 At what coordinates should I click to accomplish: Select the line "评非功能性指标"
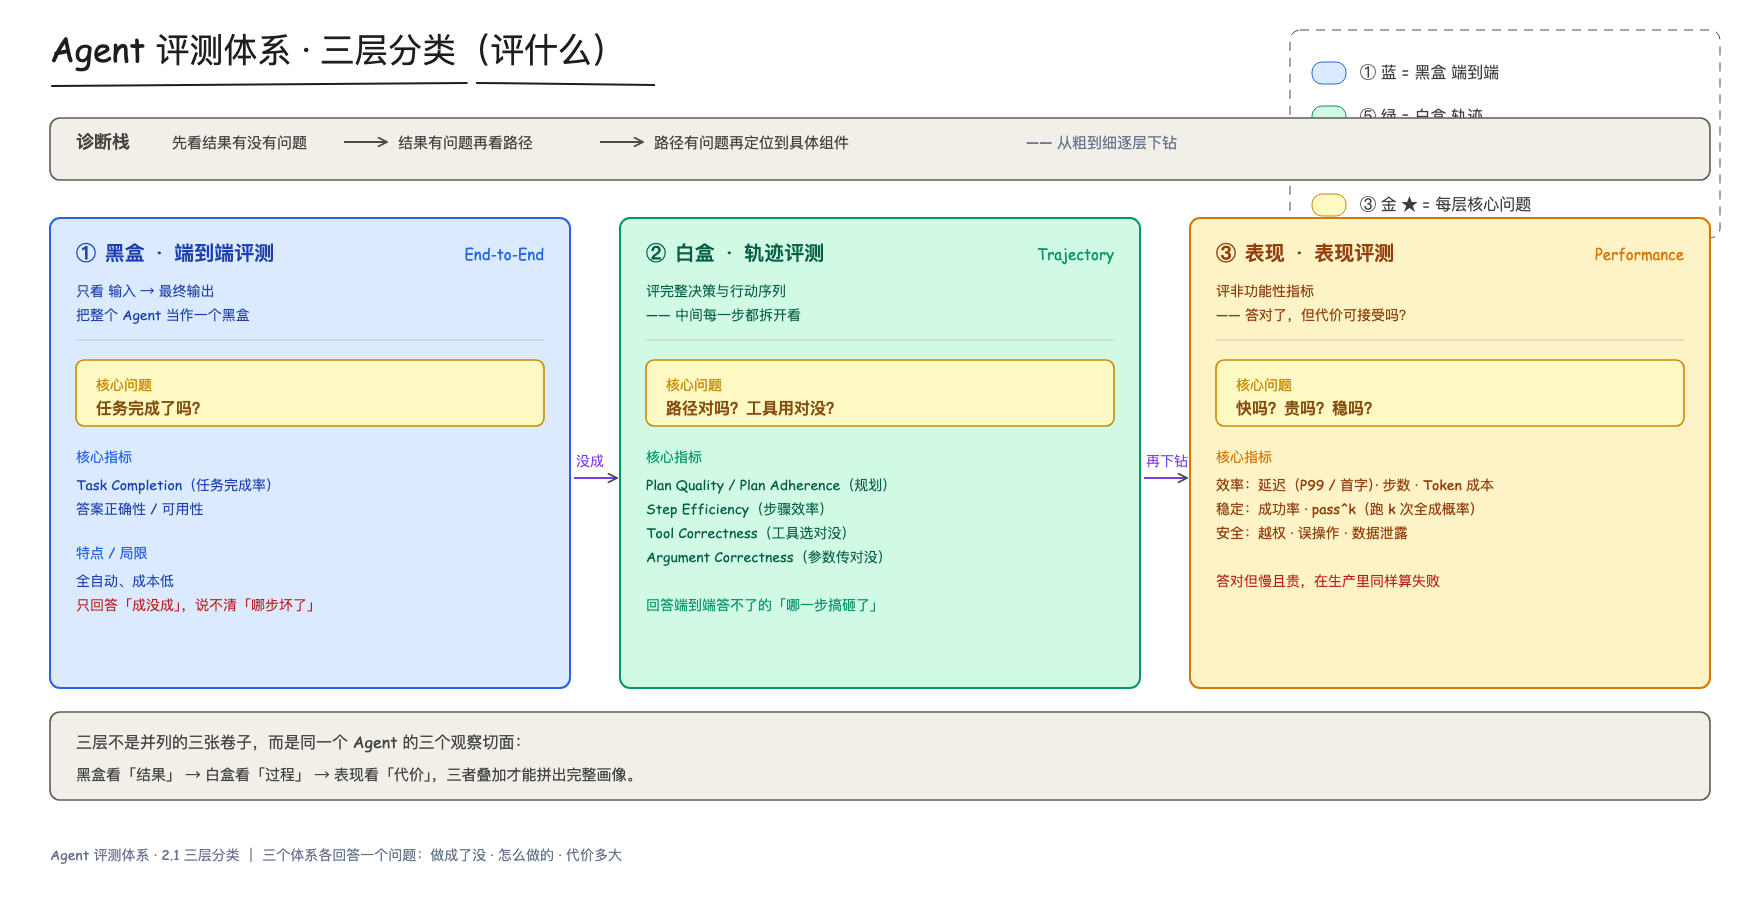pos(1265,291)
